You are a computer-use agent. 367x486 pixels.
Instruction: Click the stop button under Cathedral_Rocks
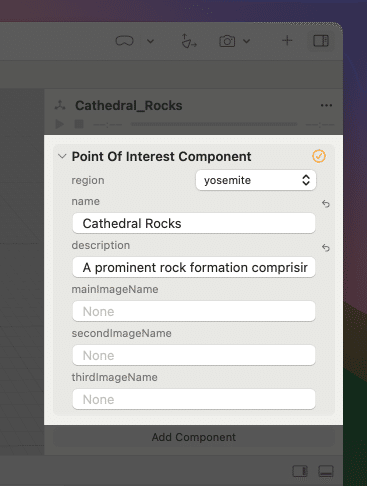79,124
